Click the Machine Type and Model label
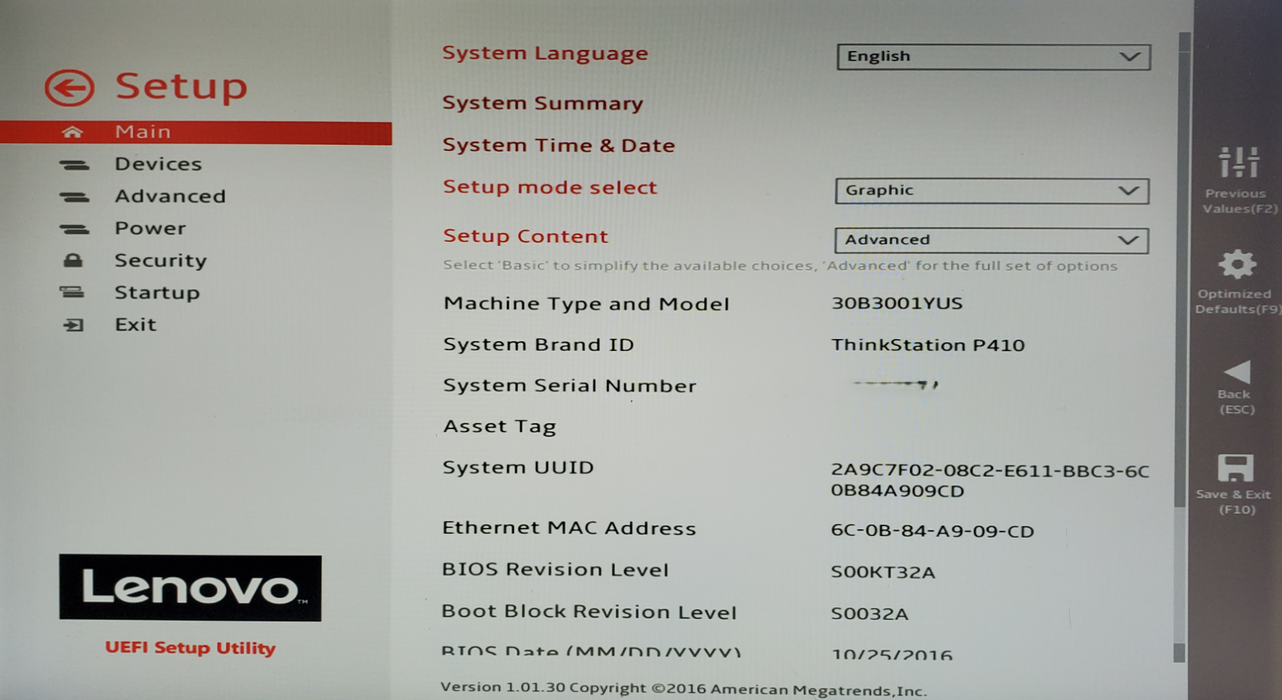Viewport: 1282px width, 700px height. [x=586, y=304]
